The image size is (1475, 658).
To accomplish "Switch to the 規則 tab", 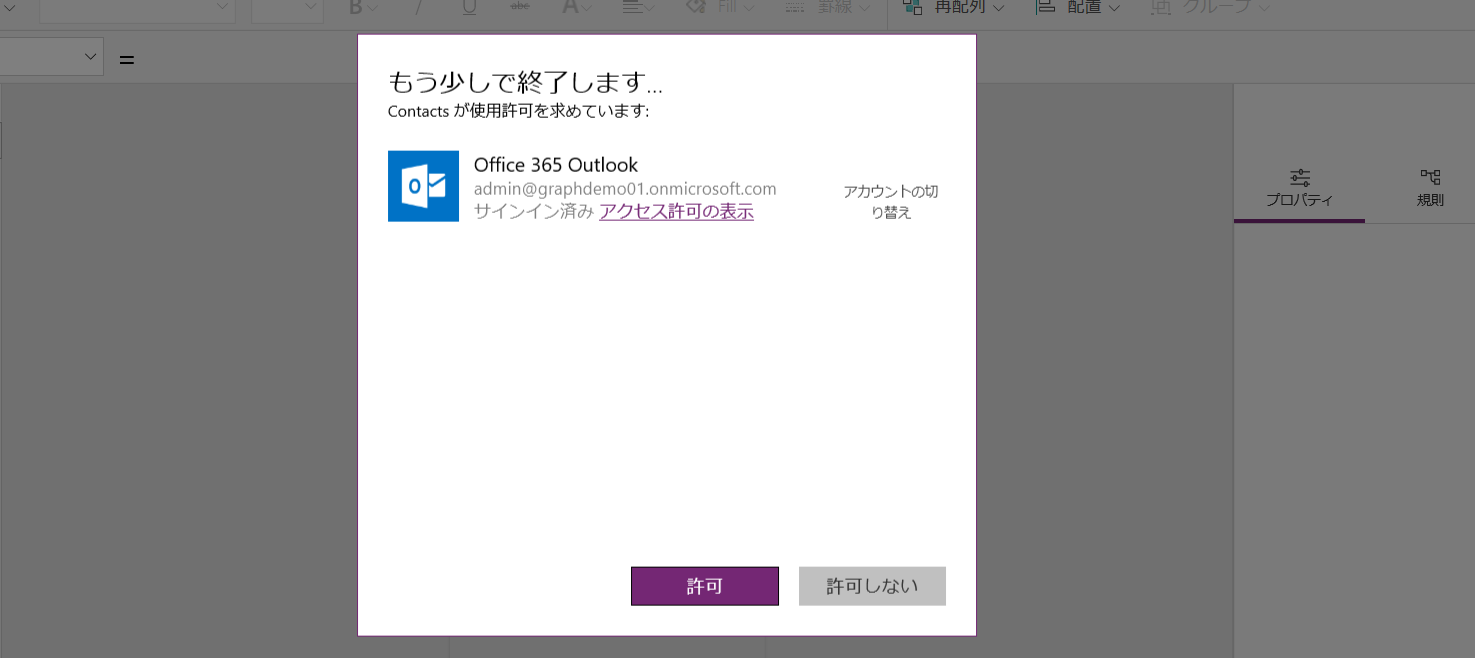I will (1430, 188).
